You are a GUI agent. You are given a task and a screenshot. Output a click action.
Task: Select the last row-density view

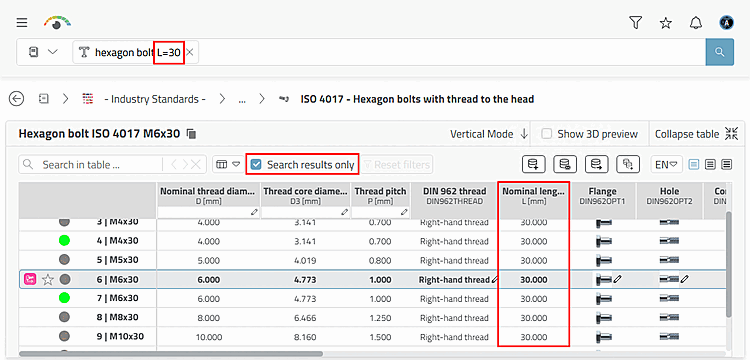pyautogui.click(x=727, y=165)
